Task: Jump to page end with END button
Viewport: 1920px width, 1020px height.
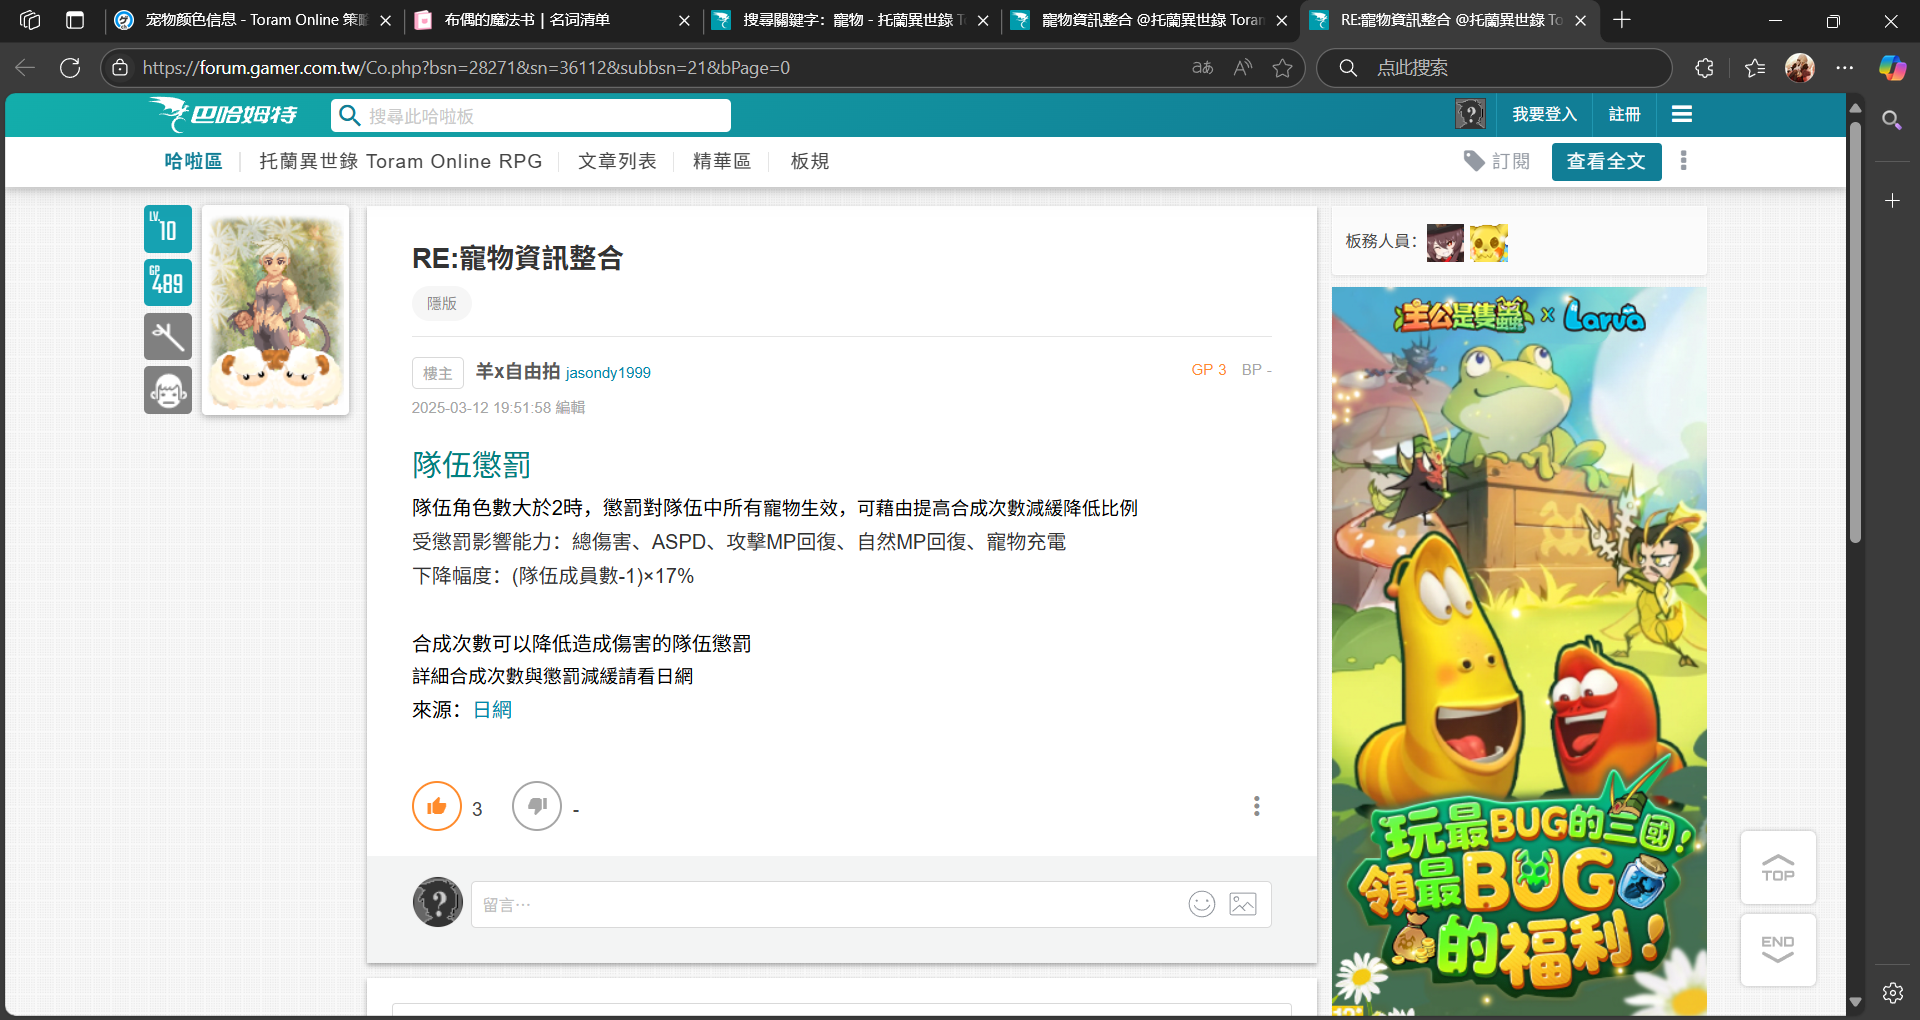Action: [1778, 950]
